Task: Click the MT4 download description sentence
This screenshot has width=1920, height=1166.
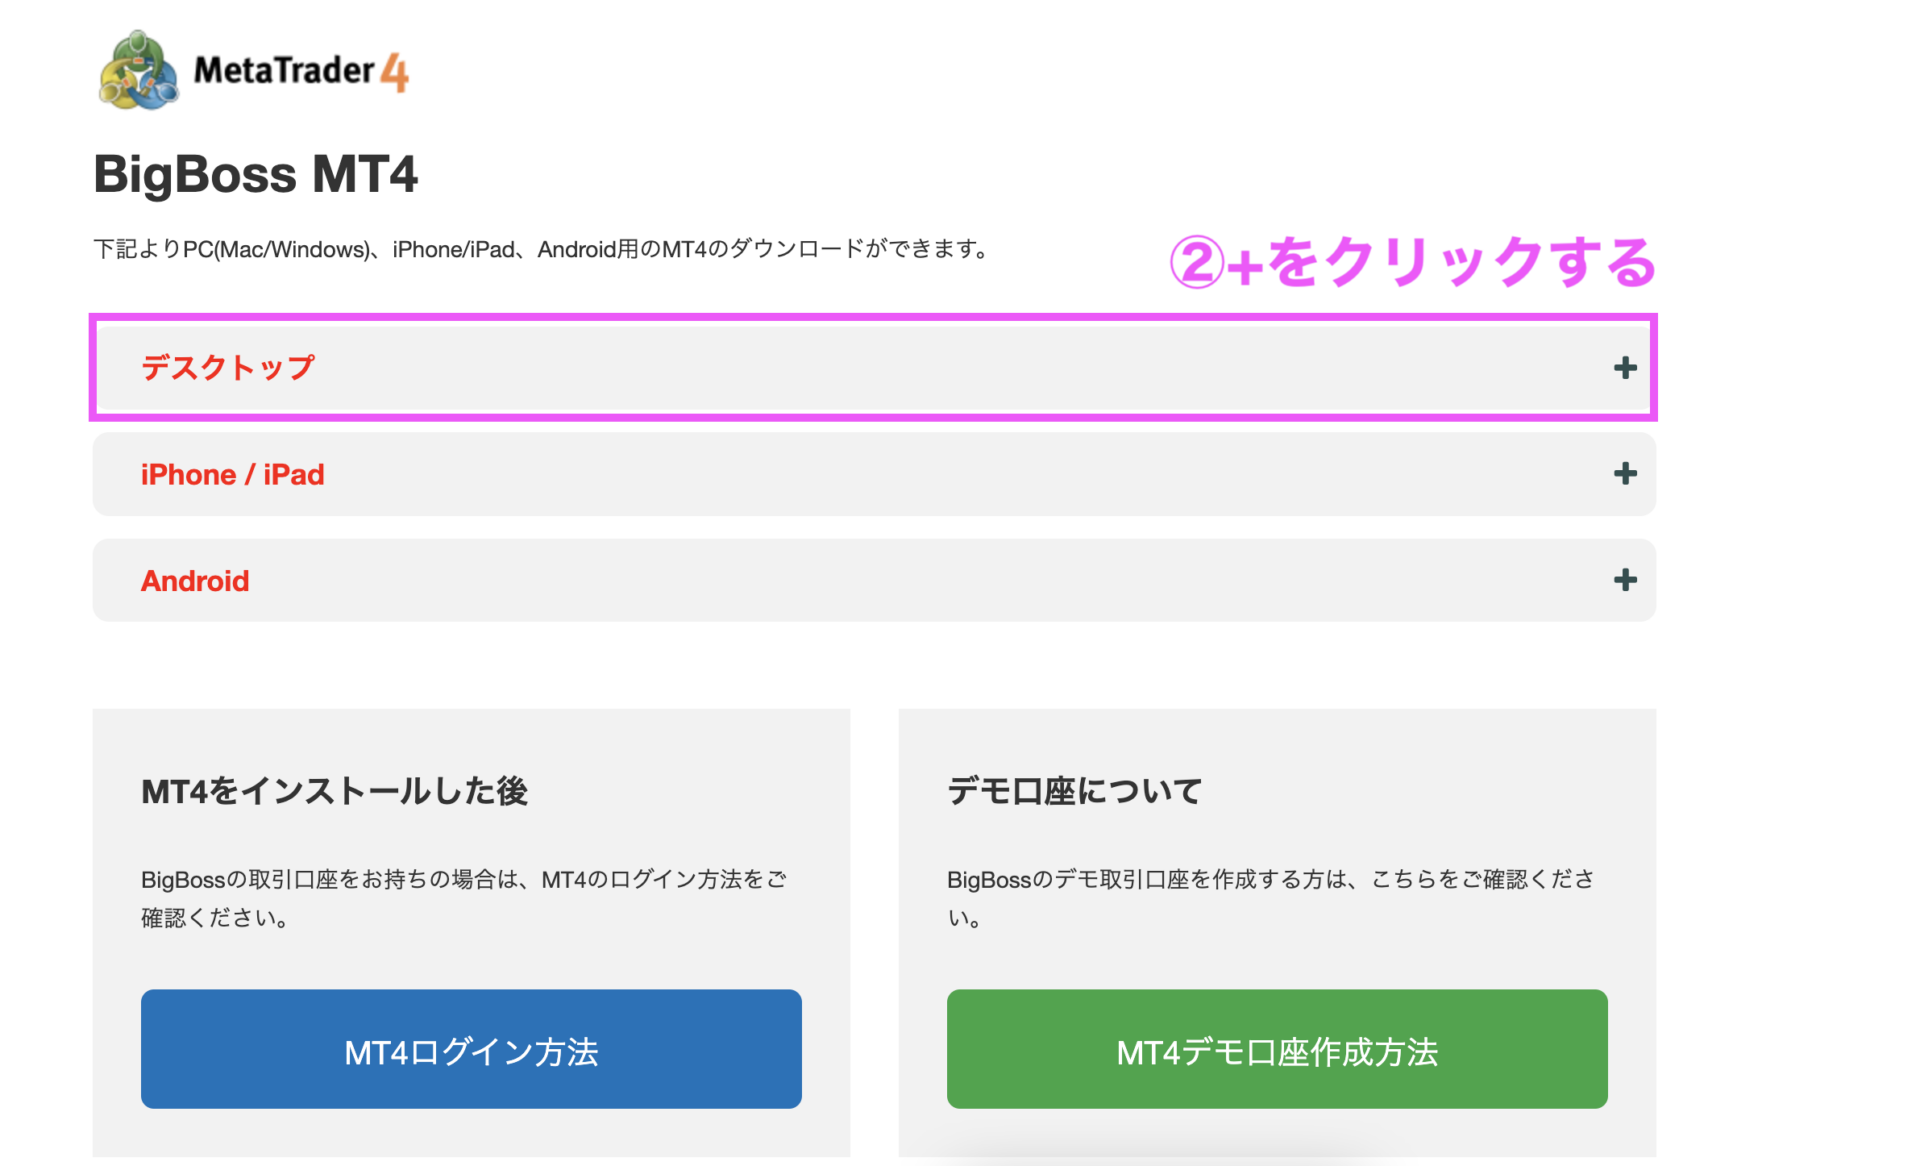Action: [540, 249]
